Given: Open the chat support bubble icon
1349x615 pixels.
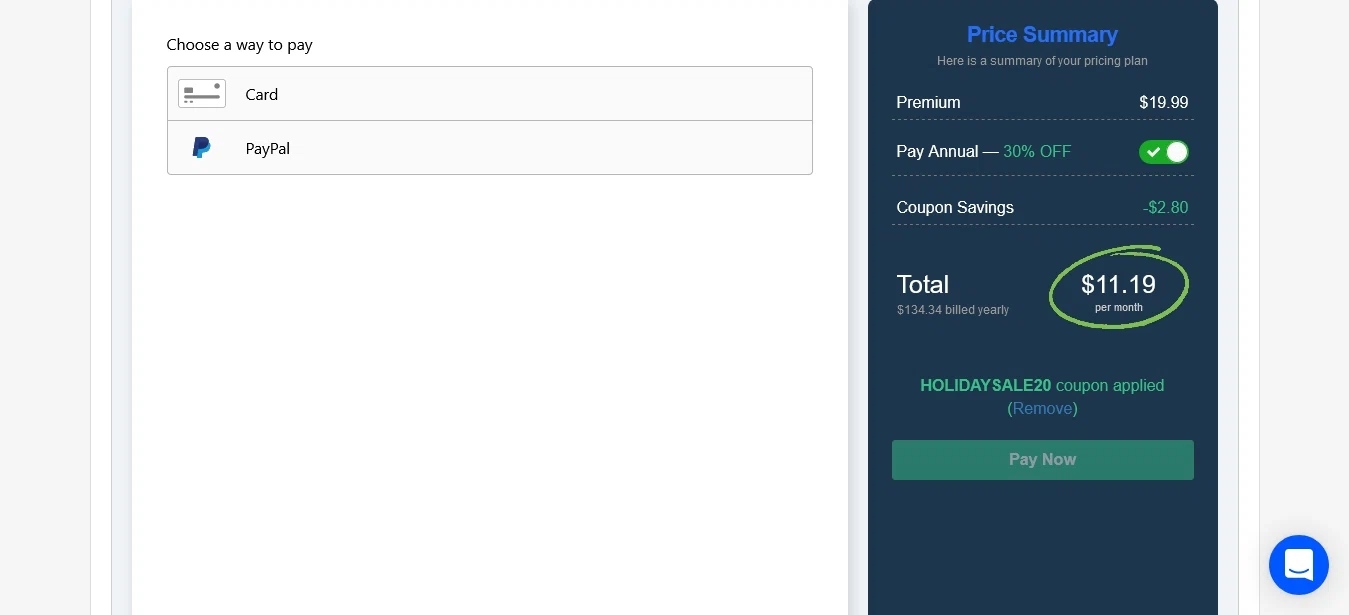Looking at the screenshot, I should click(x=1299, y=565).
